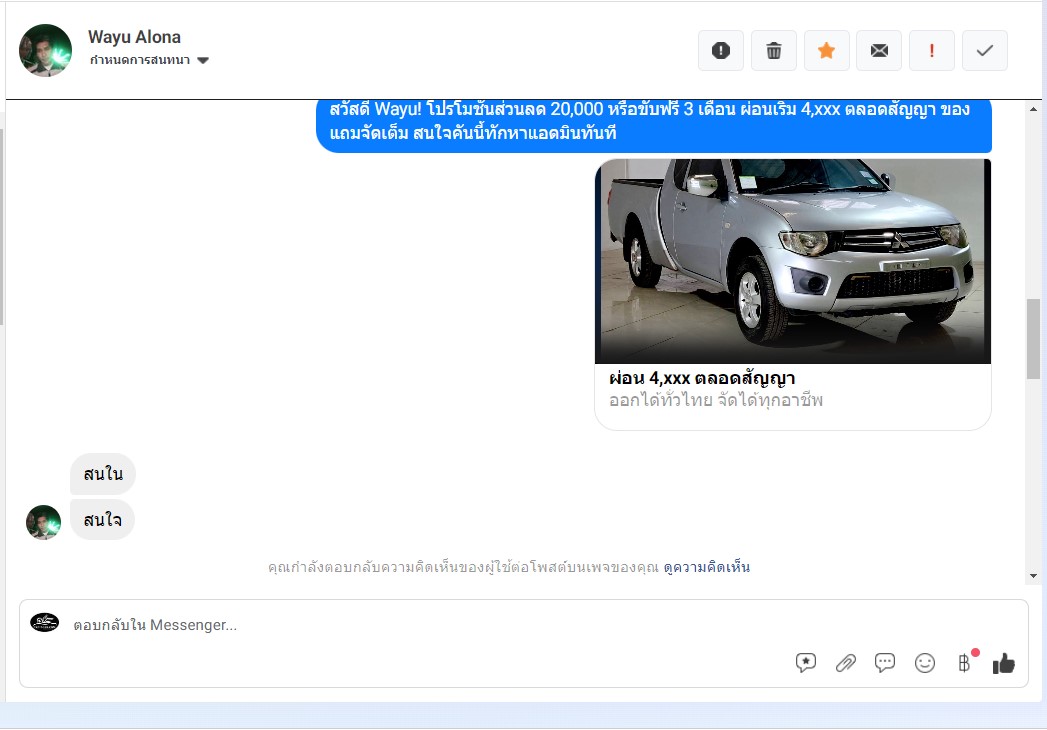Flag conversation with red exclamation mark
The width and height of the screenshot is (1047, 730).
[x=932, y=51]
